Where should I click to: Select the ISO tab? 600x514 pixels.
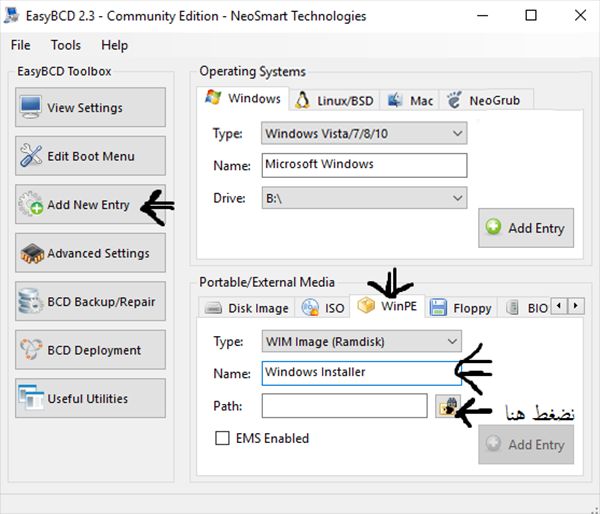pos(324,308)
